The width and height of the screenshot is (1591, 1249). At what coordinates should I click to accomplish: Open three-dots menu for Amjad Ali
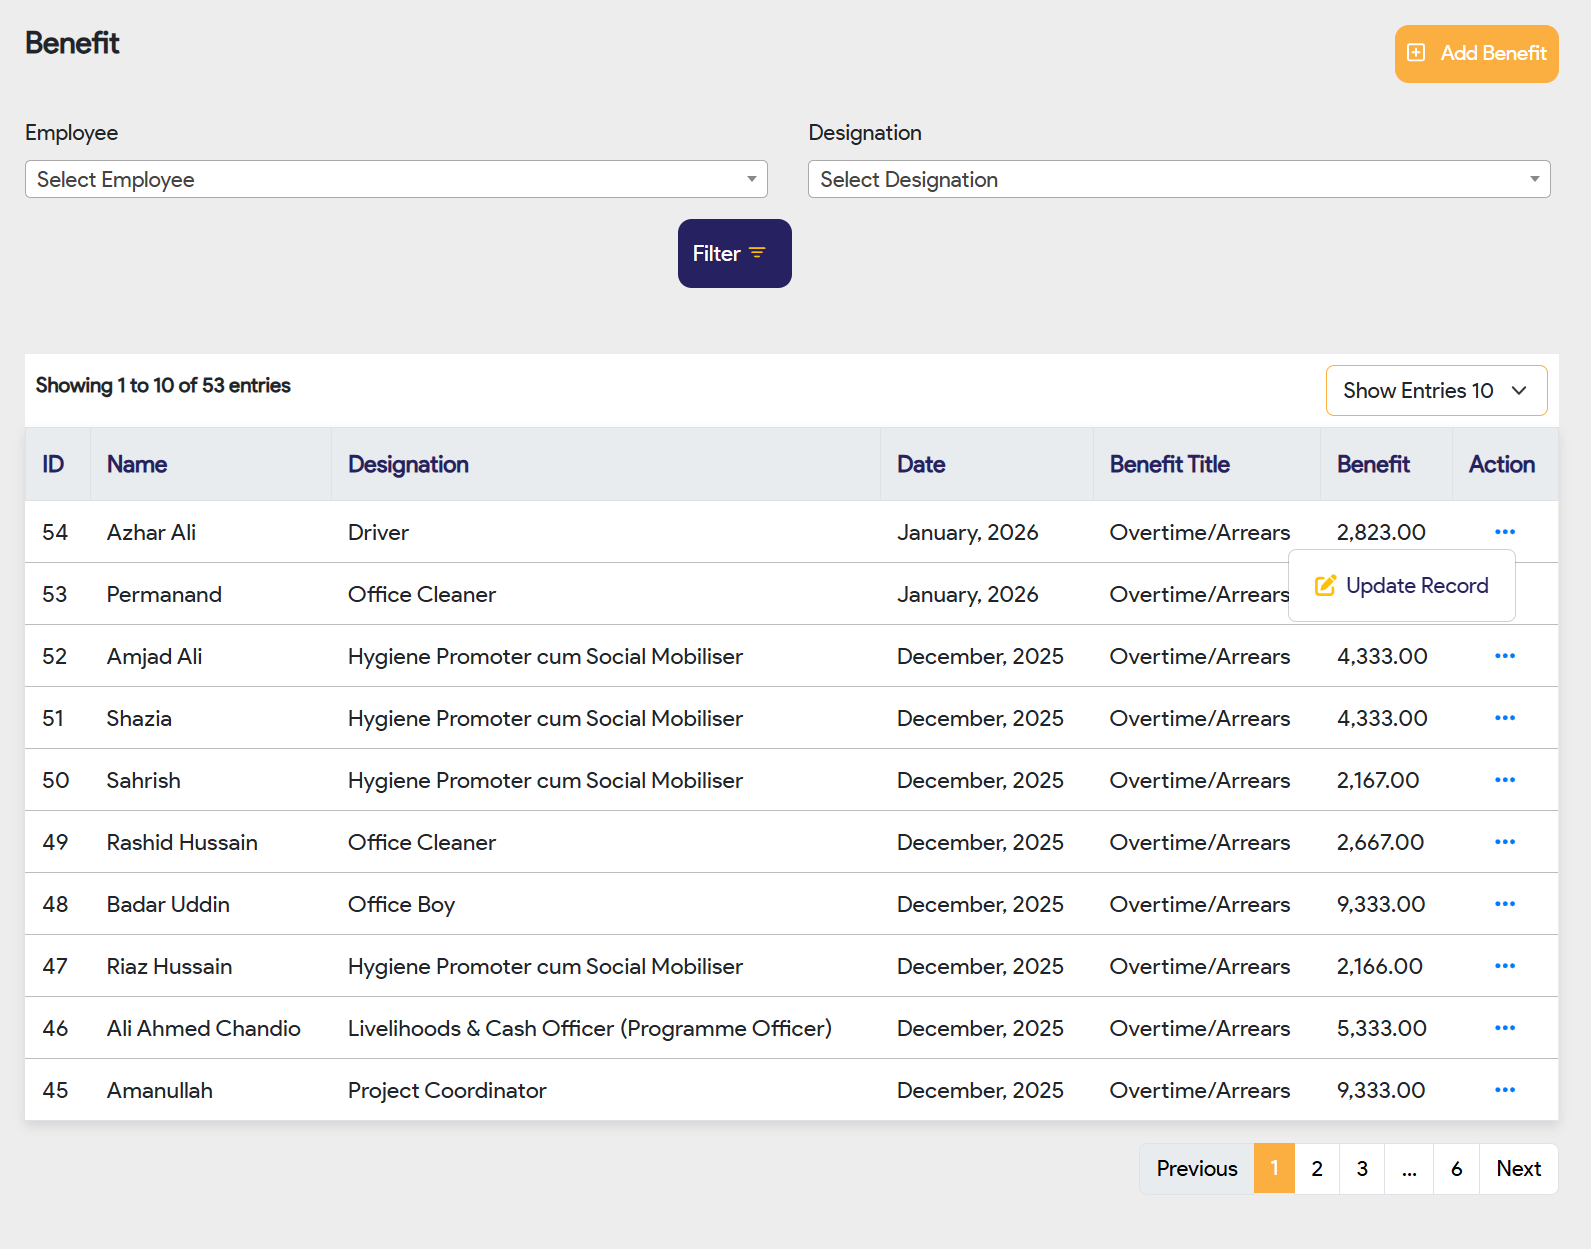1504,656
